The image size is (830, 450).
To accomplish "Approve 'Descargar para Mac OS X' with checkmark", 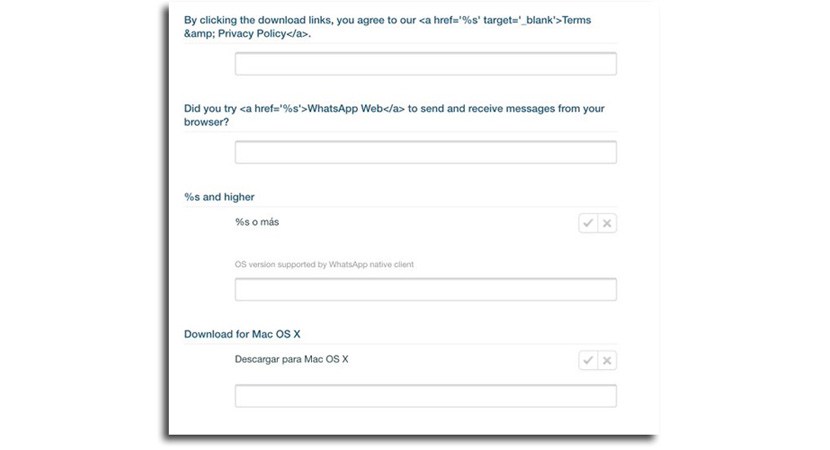I will tap(588, 360).
